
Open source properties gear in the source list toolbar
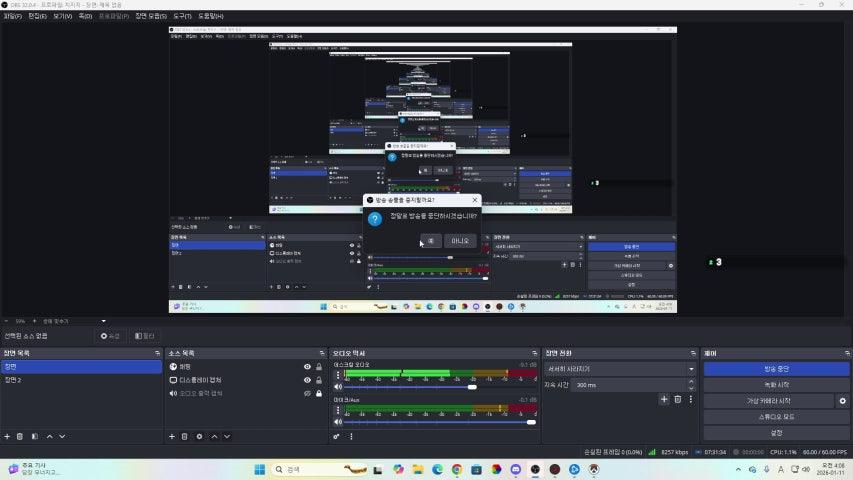click(x=199, y=436)
